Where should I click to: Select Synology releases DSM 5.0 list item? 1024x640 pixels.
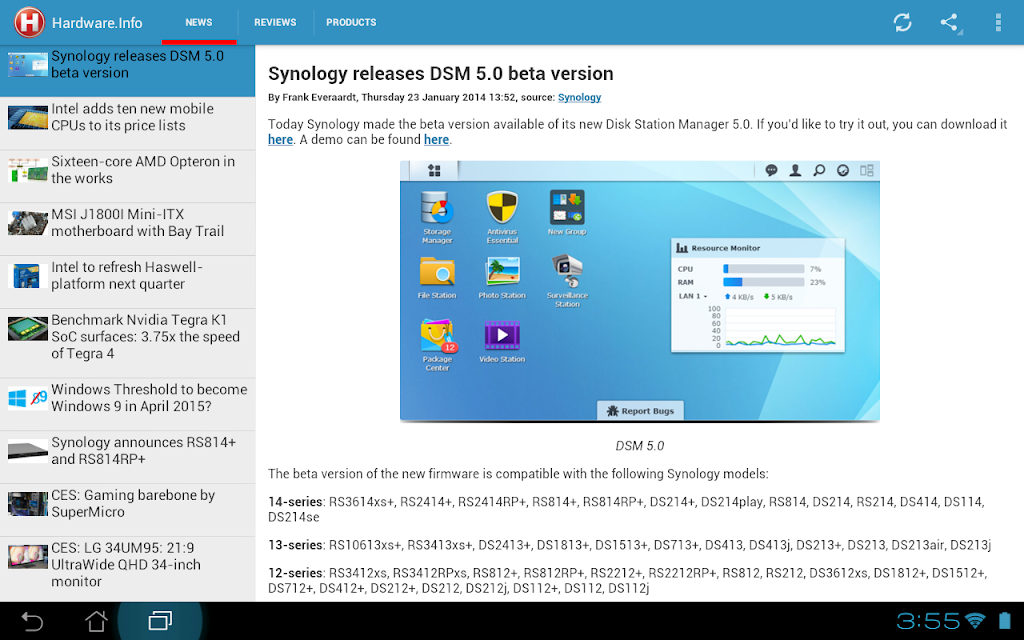[x=127, y=71]
